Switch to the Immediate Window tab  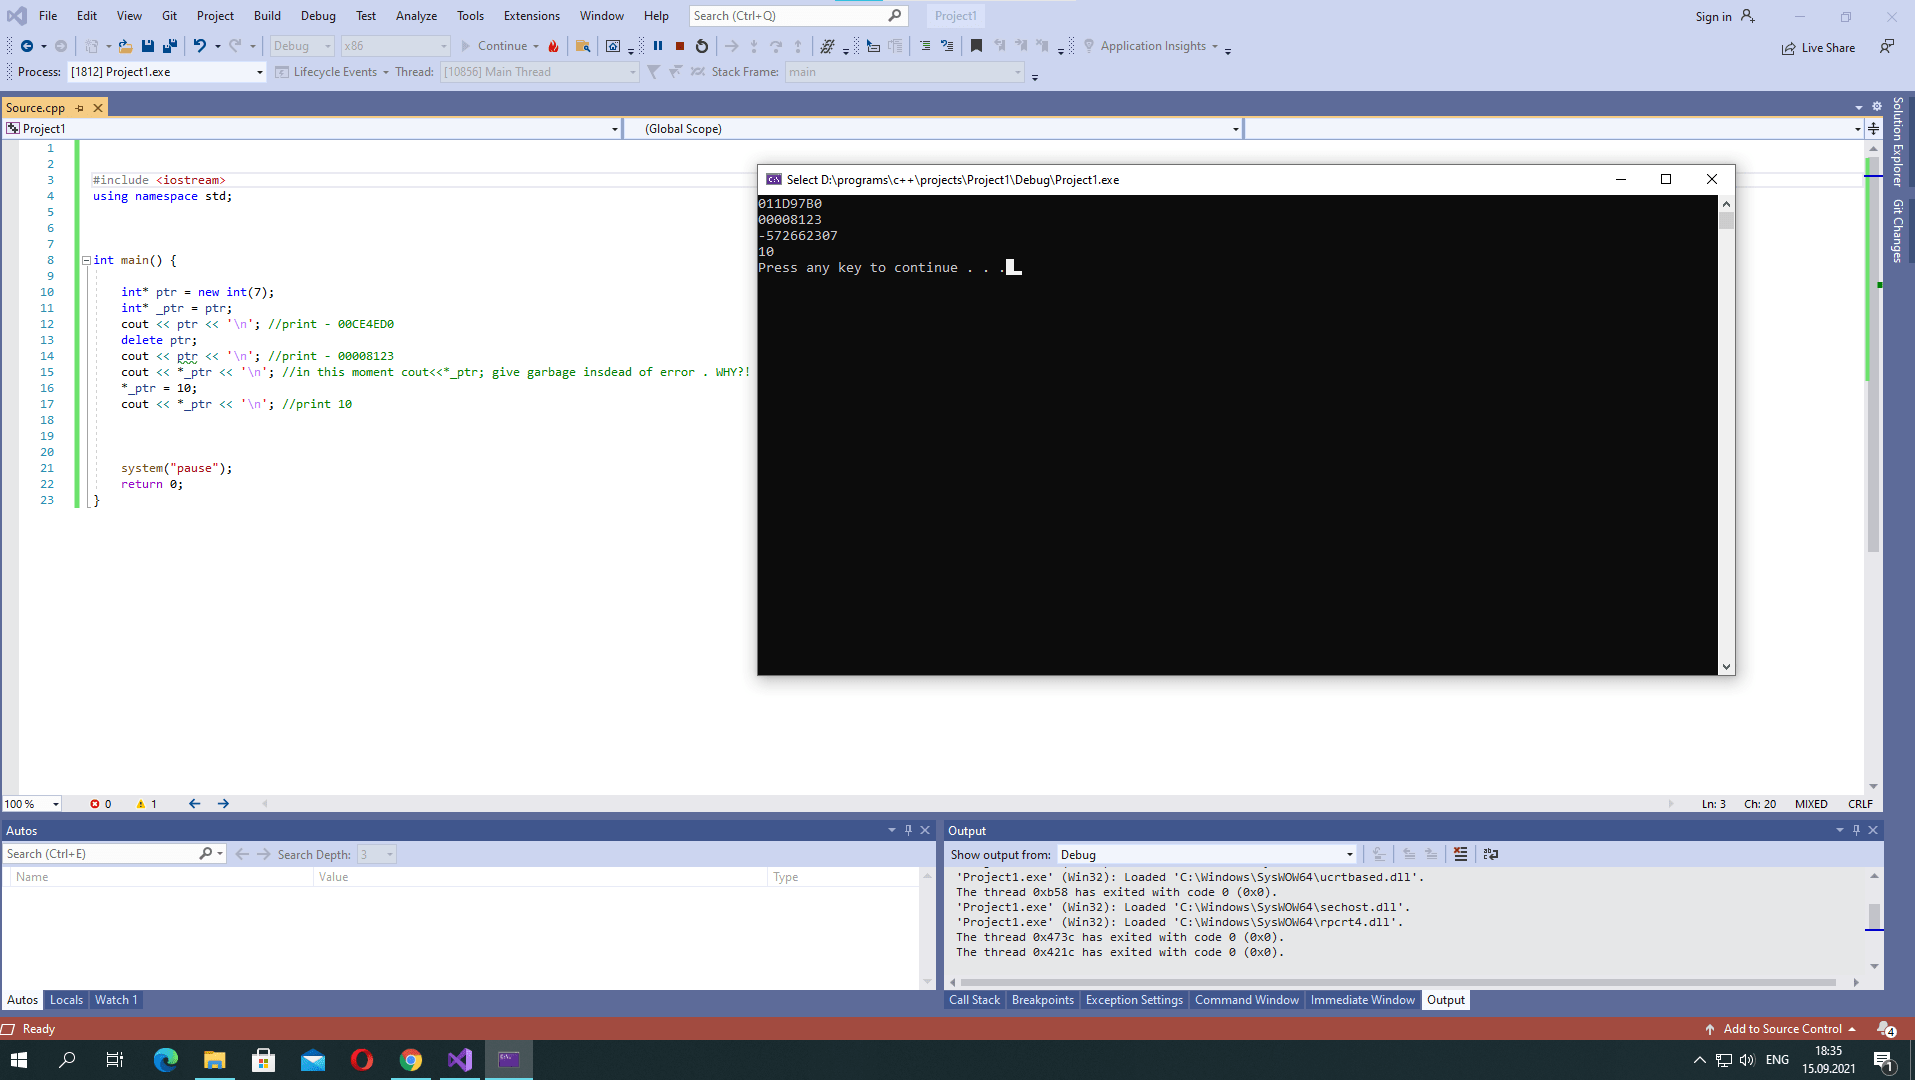pyautogui.click(x=1362, y=1000)
